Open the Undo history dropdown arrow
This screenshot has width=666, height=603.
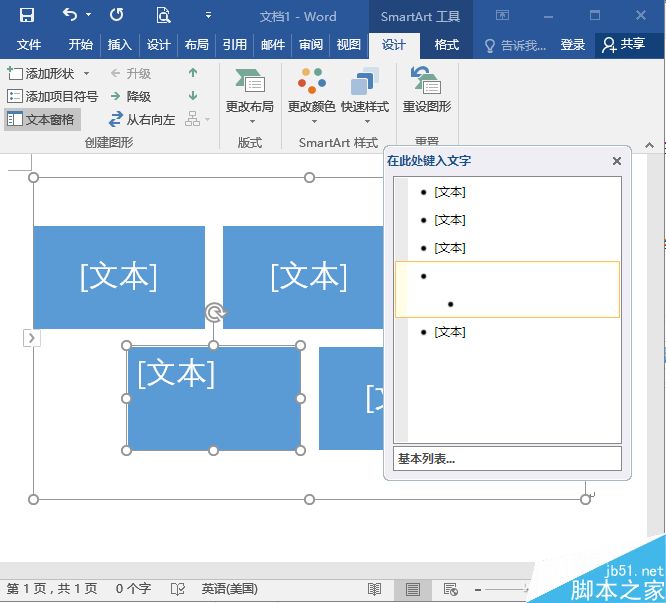tap(88, 15)
